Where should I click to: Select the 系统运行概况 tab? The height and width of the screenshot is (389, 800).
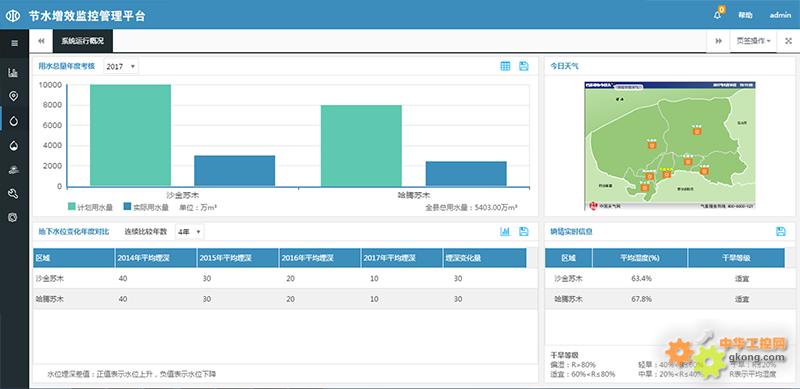(x=83, y=41)
